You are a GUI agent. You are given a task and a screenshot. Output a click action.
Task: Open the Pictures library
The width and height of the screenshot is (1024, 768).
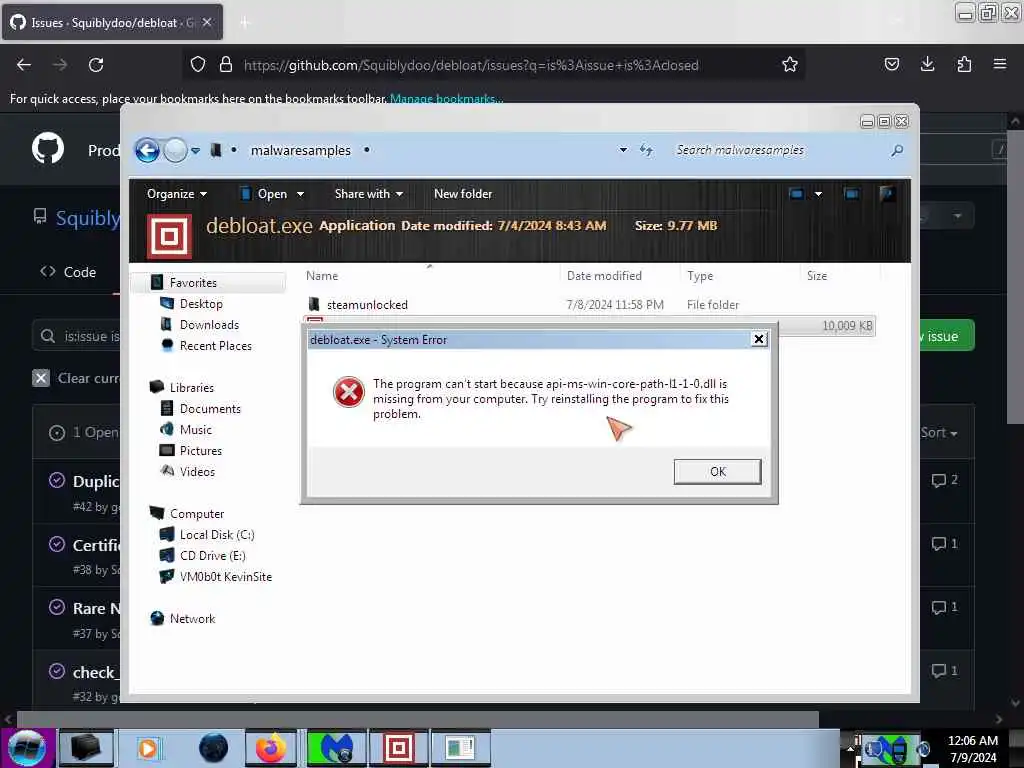200,451
